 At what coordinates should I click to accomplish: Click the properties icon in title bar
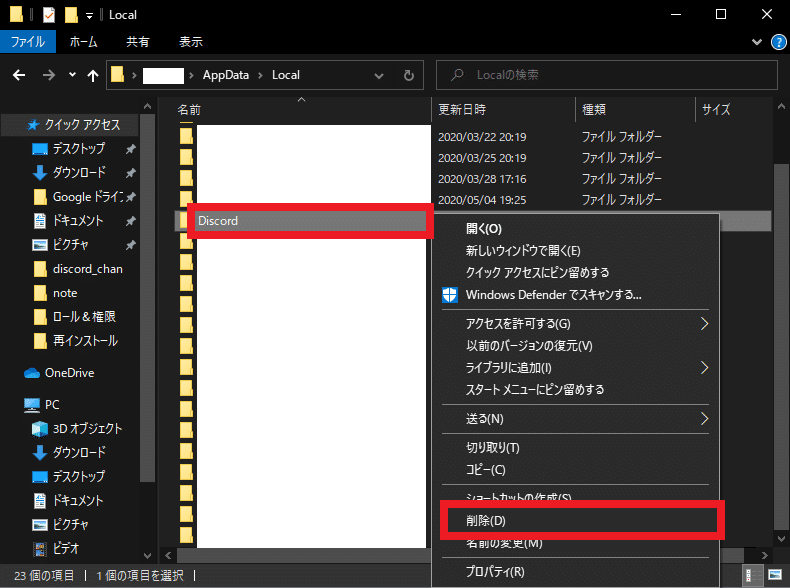pyautogui.click(x=48, y=15)
